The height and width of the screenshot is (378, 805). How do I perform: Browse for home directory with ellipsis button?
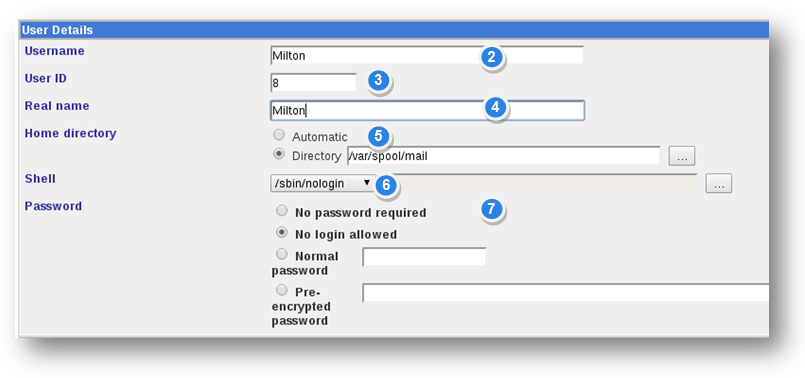pos(682,156)
